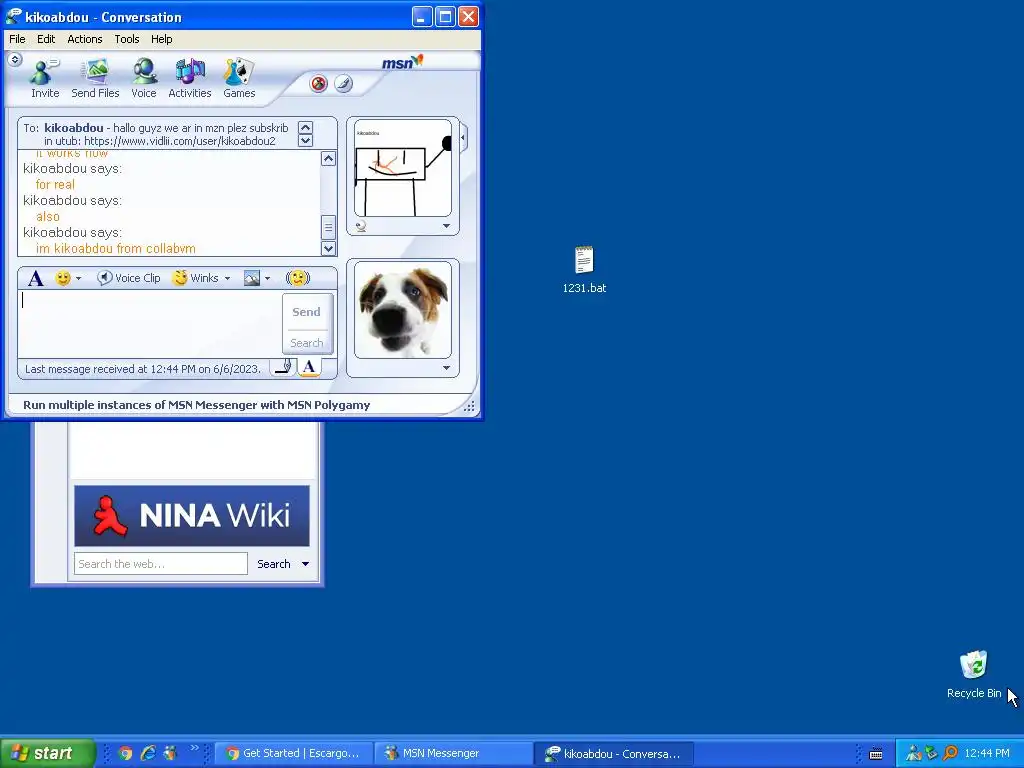Screen dimensions: 1024x768
Task: Record a Voice Clip
Action: (x=129, y=278)
